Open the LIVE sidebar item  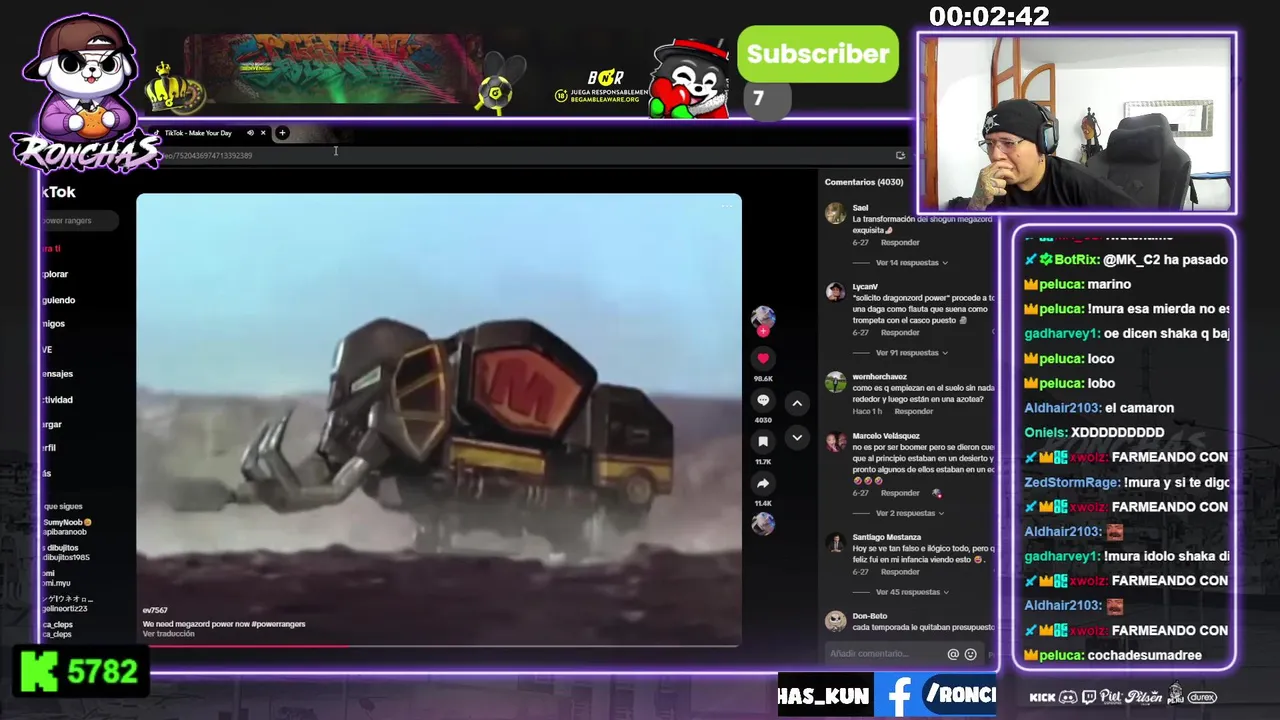coord(47,350)
